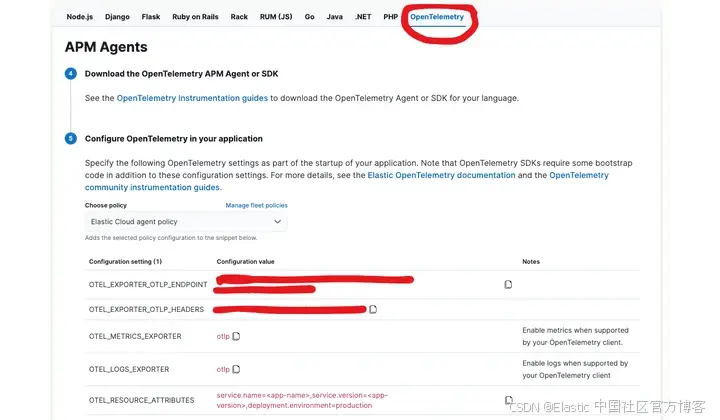This screenshot has width=720, height=420.
Task: Click the service.name resource attributes value
Action: (x=302, y=400)
